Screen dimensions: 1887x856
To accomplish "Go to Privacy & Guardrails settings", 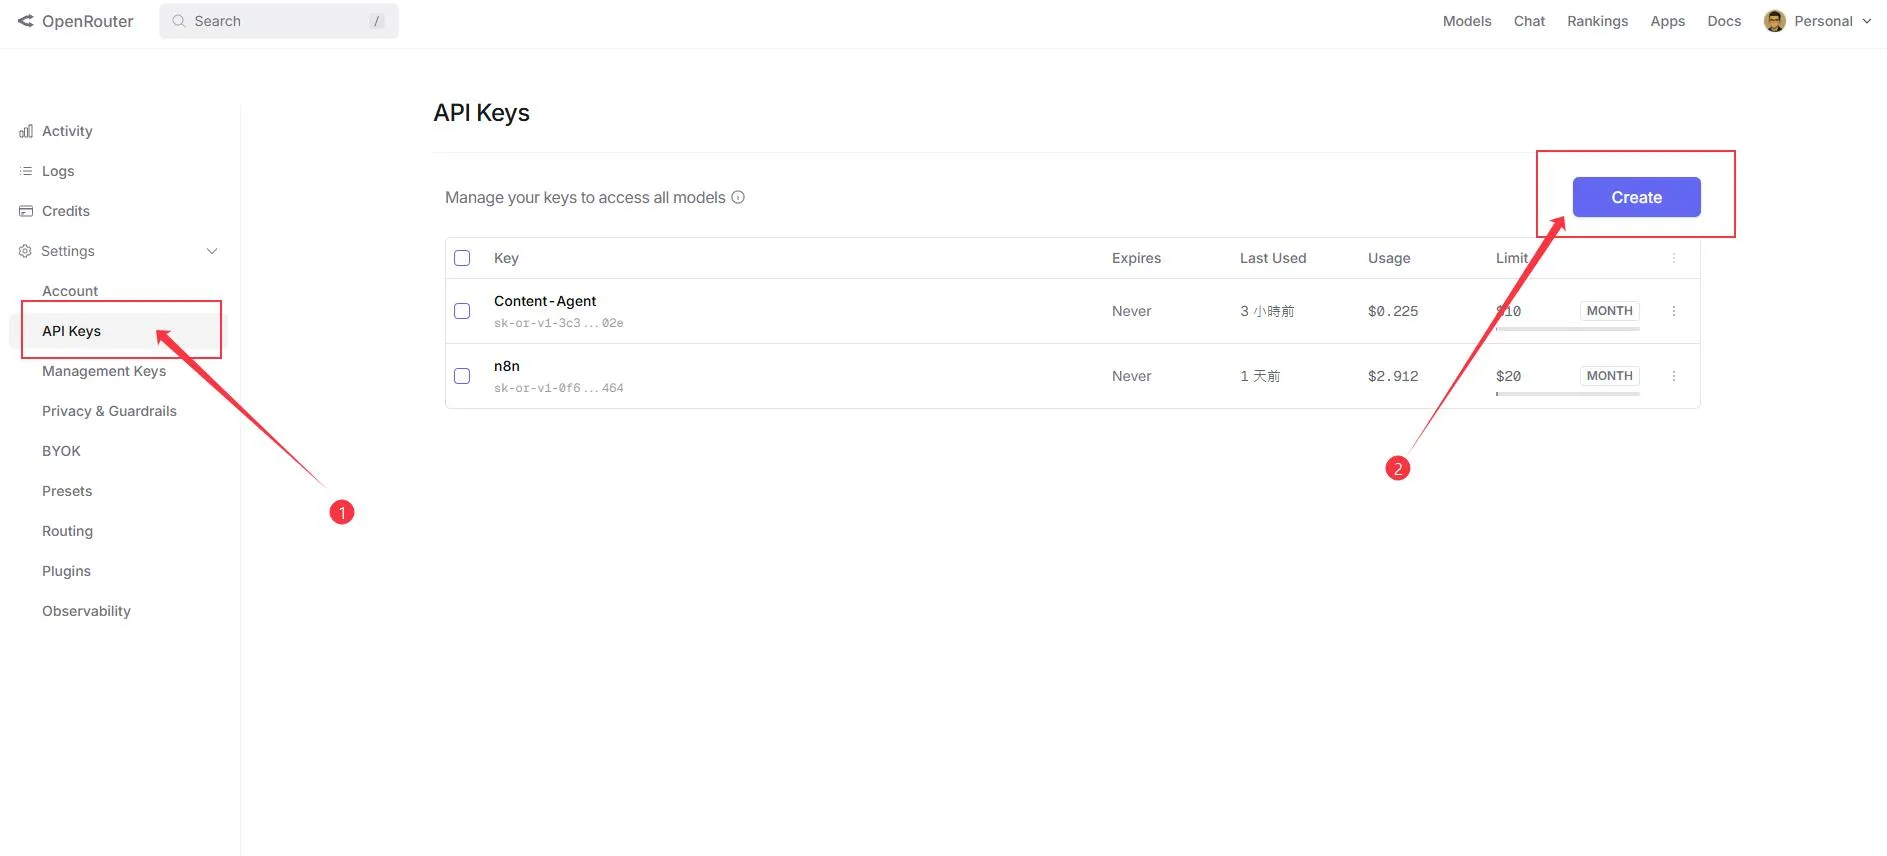I will (x=109, y=411).
